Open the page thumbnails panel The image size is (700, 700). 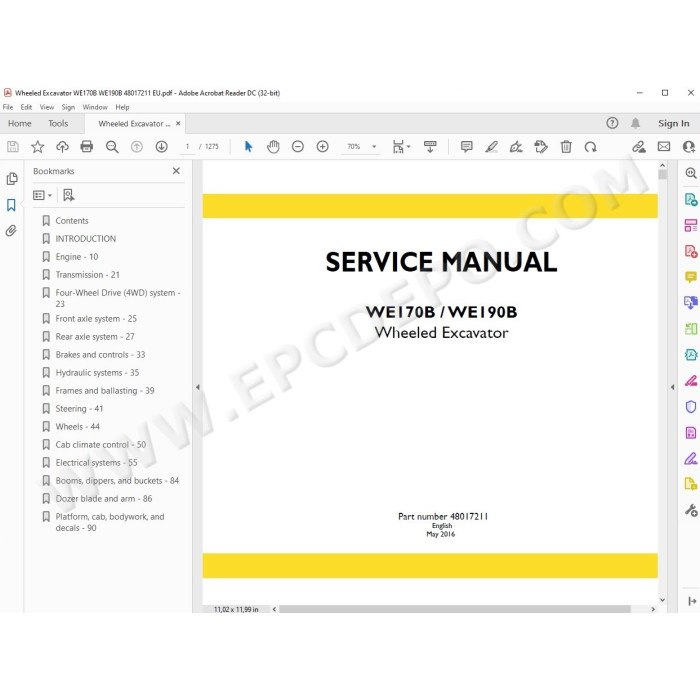12,179
